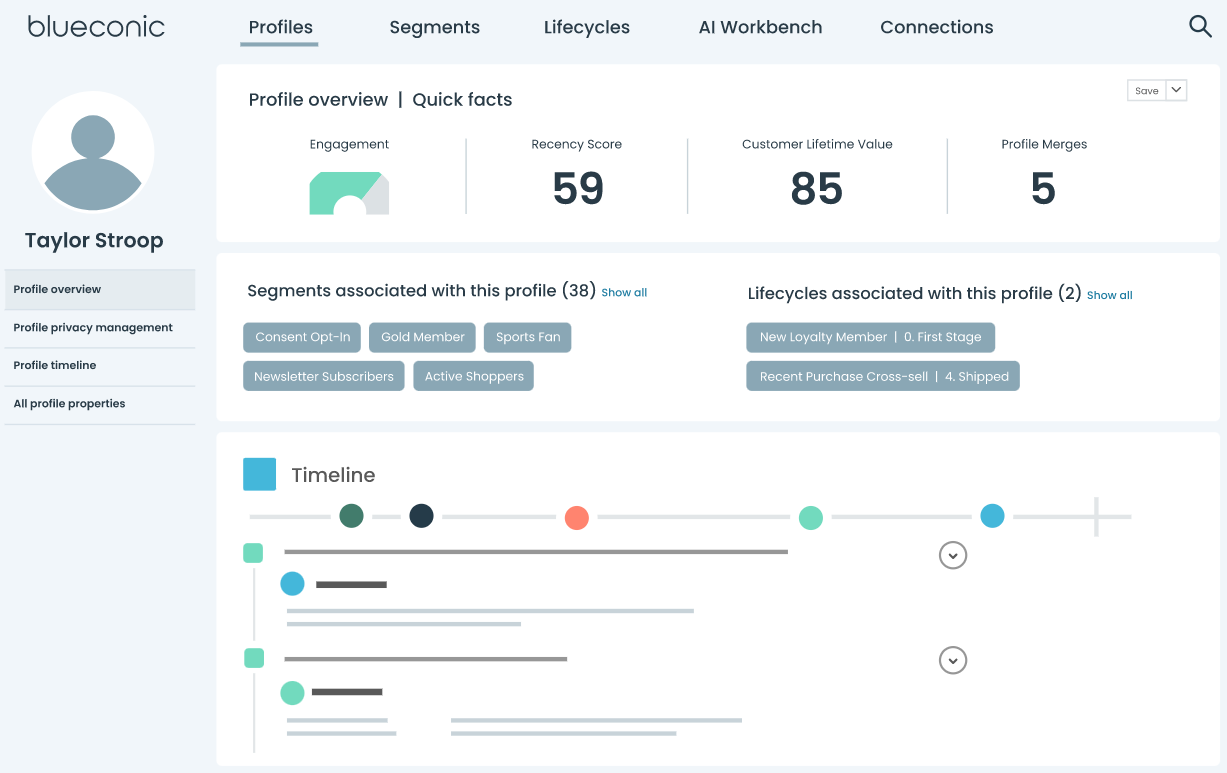Switch to the Segments tab
The width and height of the screenshot is (1227, 773).
(x=434, y=28)
